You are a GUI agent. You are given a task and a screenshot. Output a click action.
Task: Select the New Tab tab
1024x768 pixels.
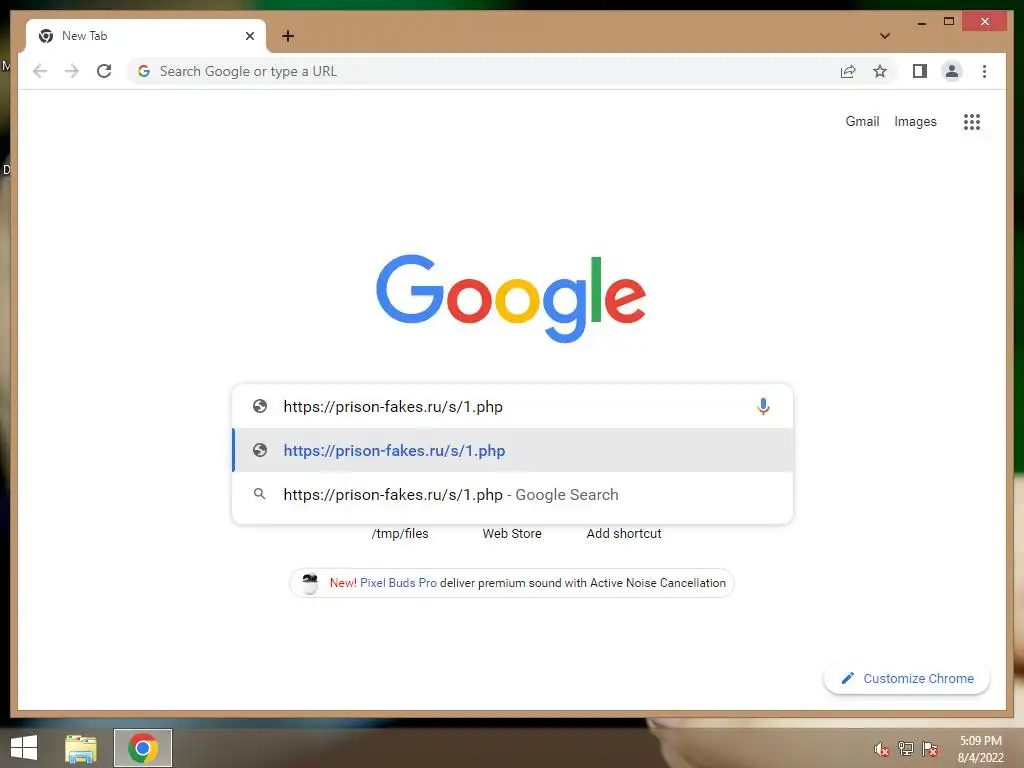[x=146, y=36]
